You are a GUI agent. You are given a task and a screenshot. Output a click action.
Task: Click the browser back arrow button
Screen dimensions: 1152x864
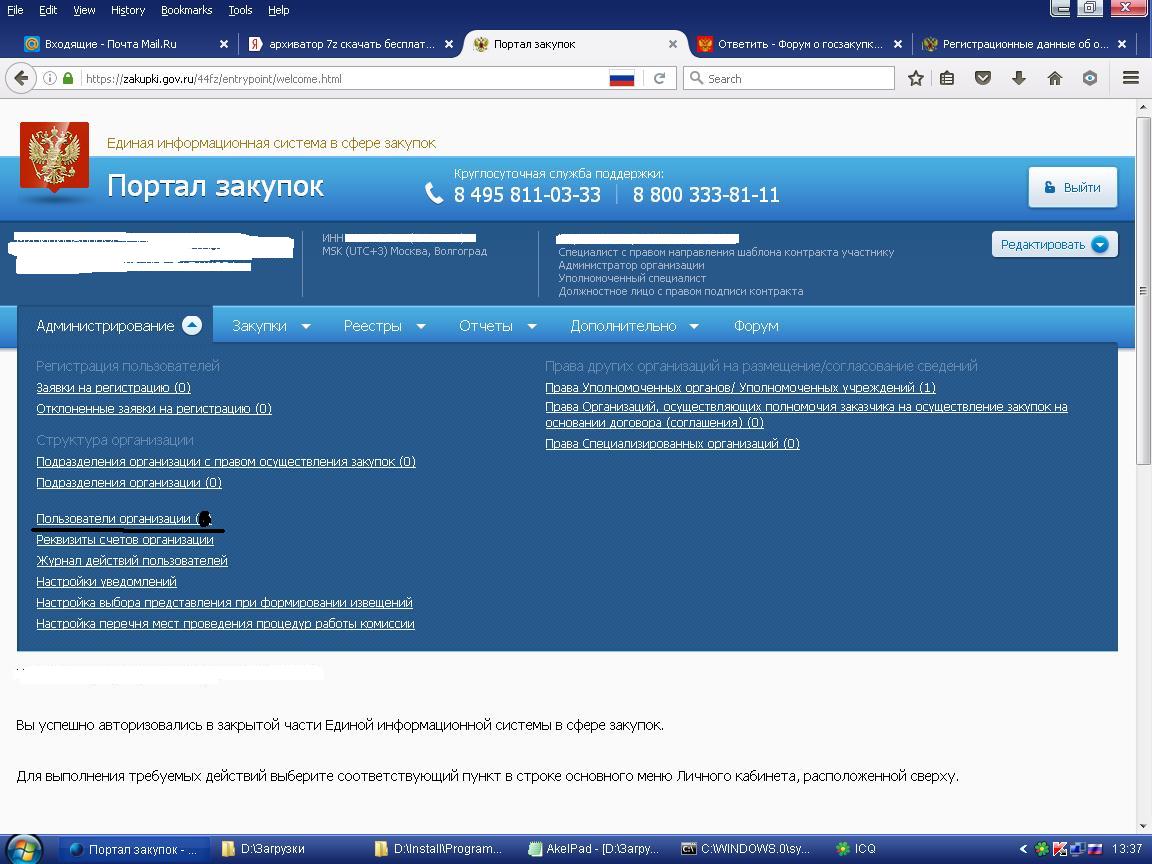[21, 78]
